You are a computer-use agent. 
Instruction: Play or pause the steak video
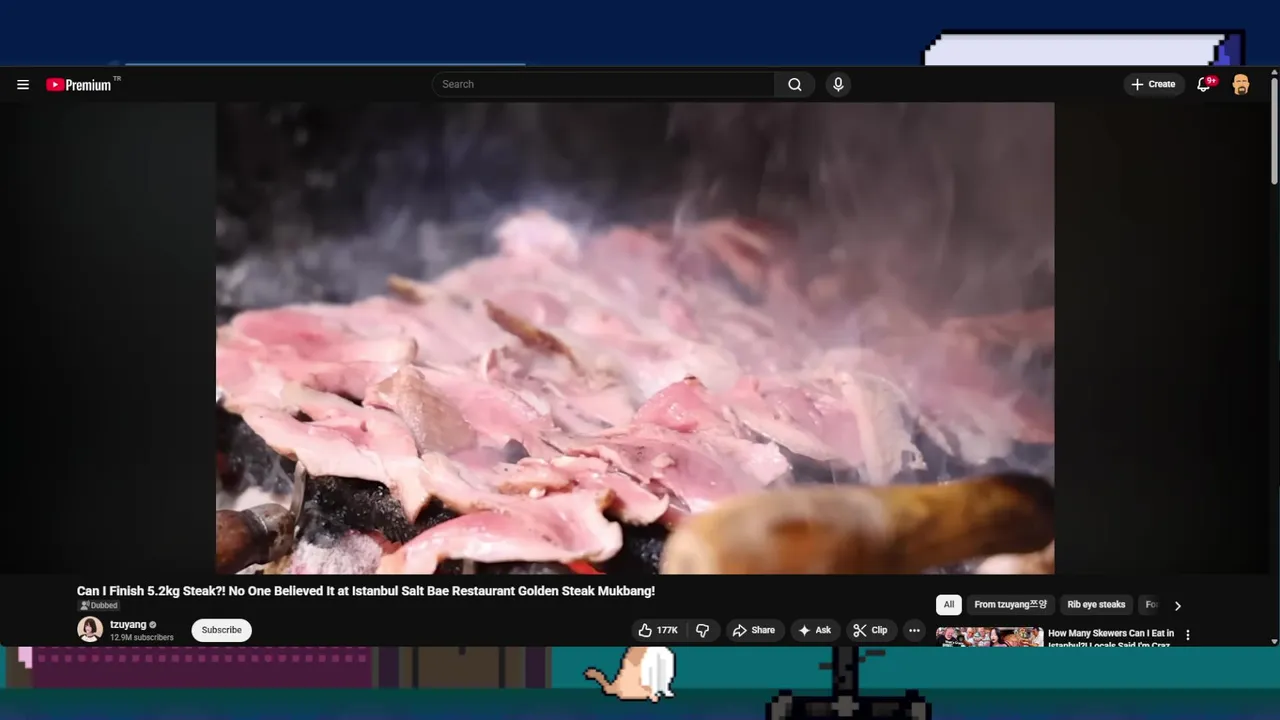(635, 338)
